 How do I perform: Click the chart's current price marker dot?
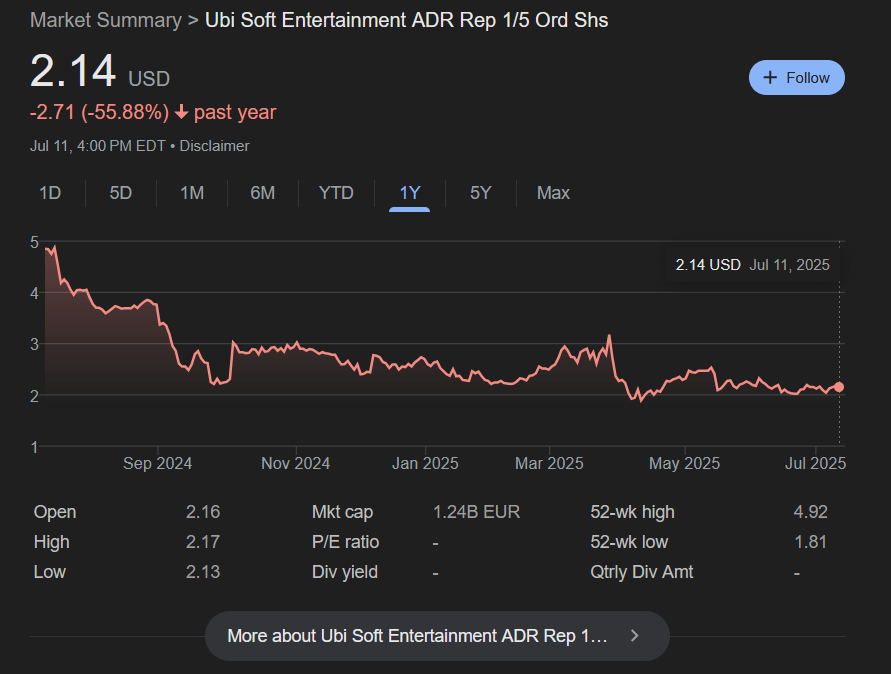coord(839,387)
